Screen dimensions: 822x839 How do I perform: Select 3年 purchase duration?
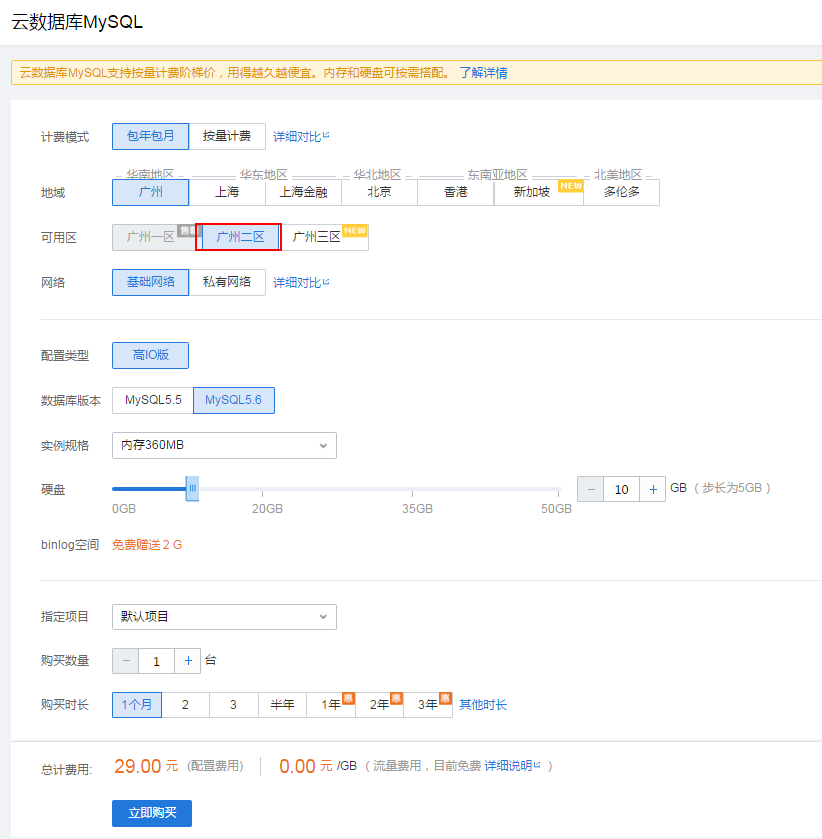(428, 705)
